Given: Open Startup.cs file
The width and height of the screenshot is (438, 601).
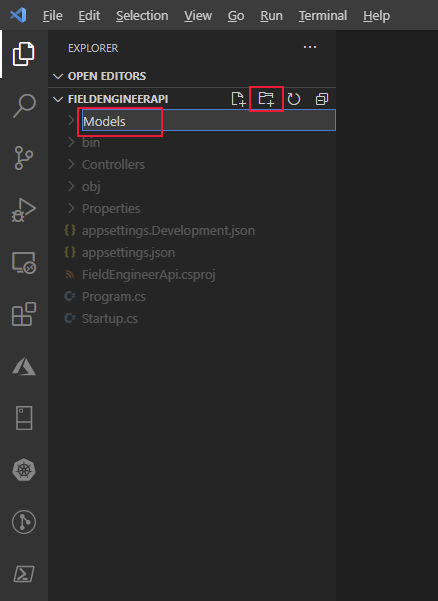Looking at the screenshot, I should point(110,319).
